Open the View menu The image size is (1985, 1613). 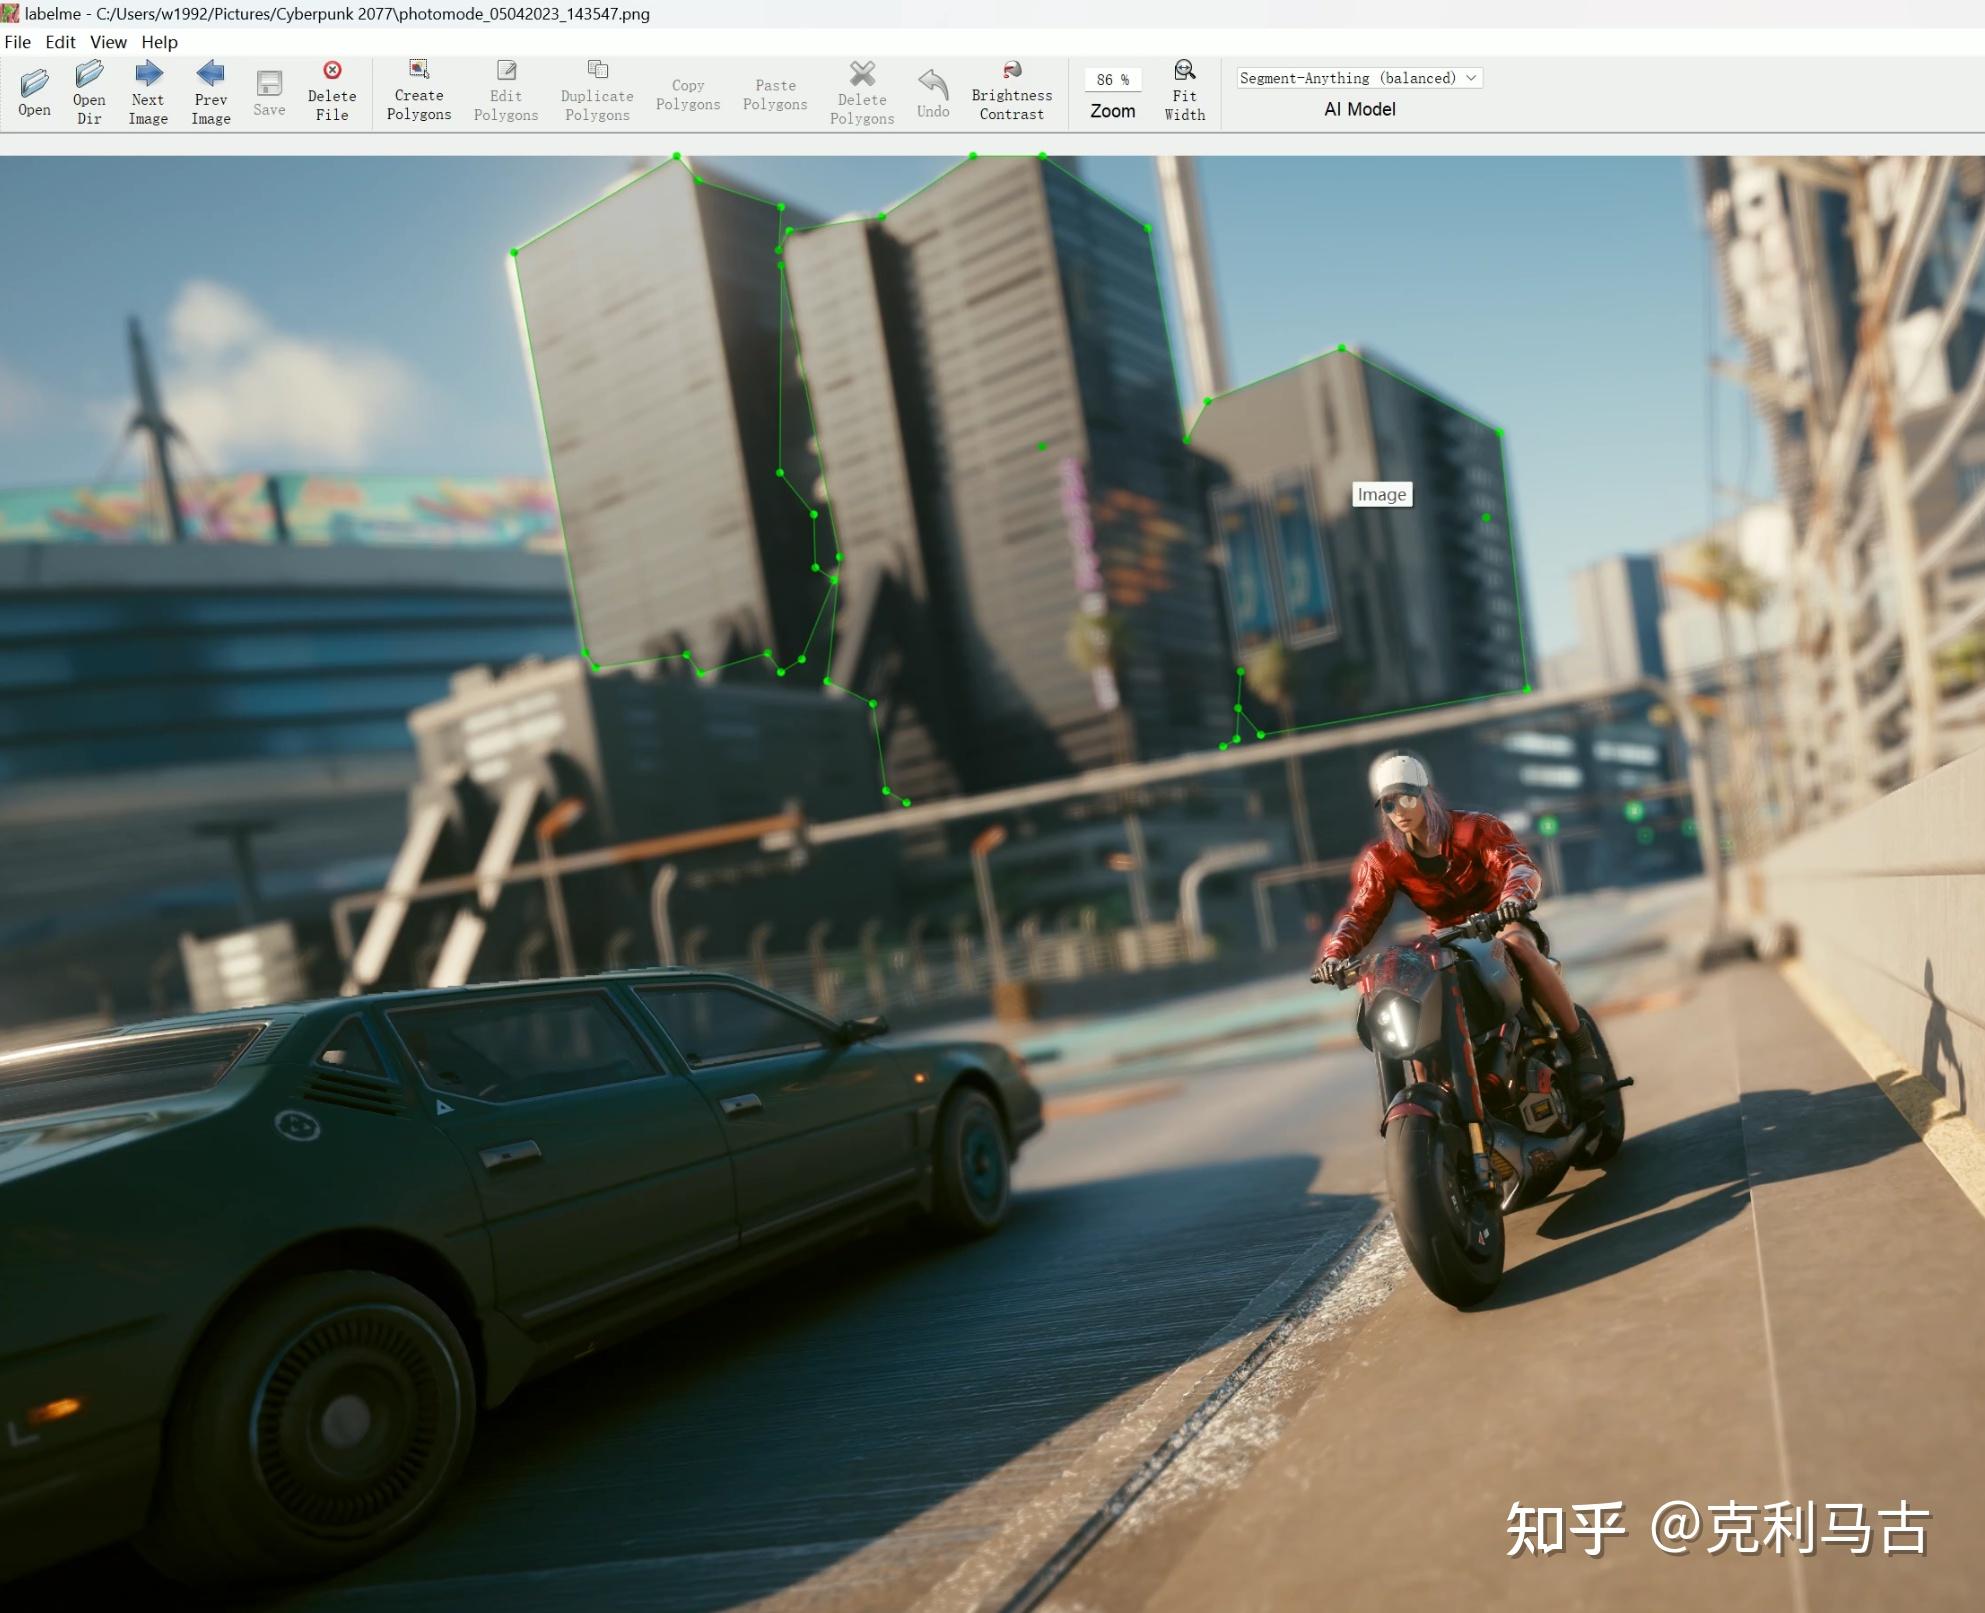pos(108,42)
